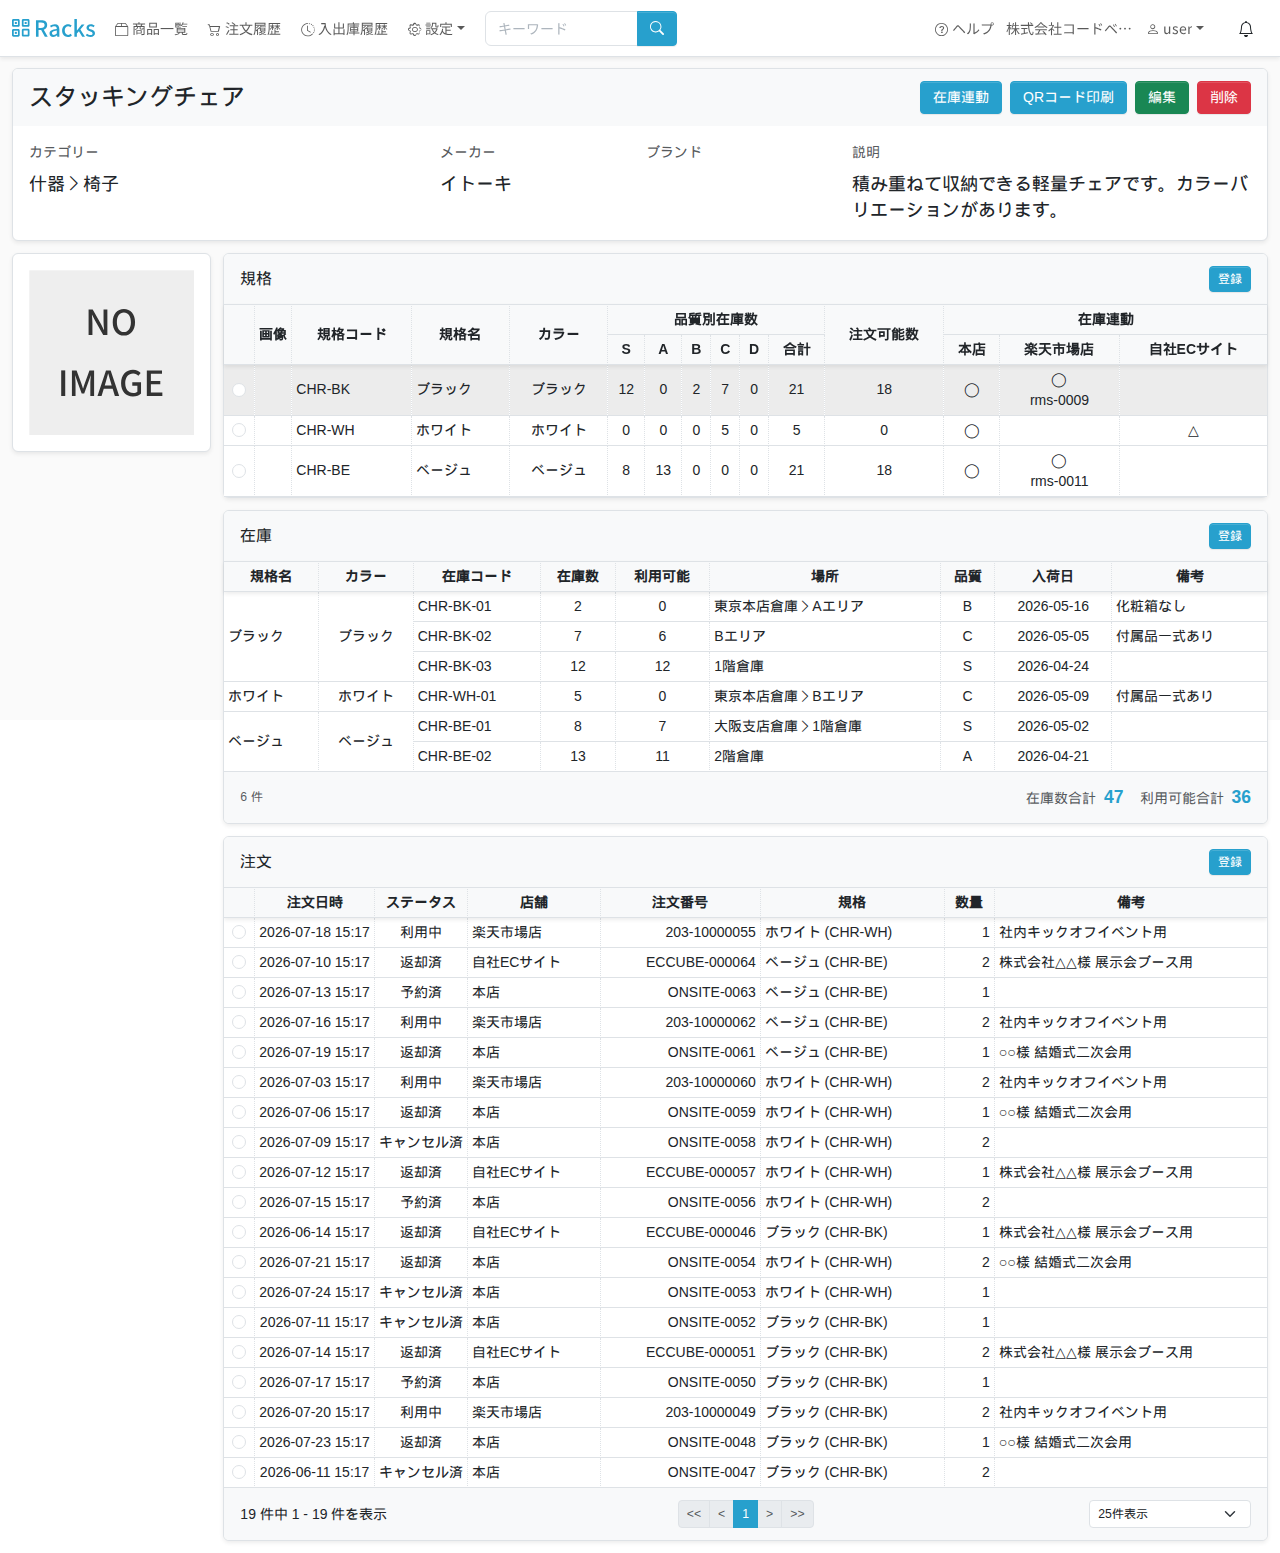Click the 在庫連動 button

pyautogui.click(x=961, y=97)
